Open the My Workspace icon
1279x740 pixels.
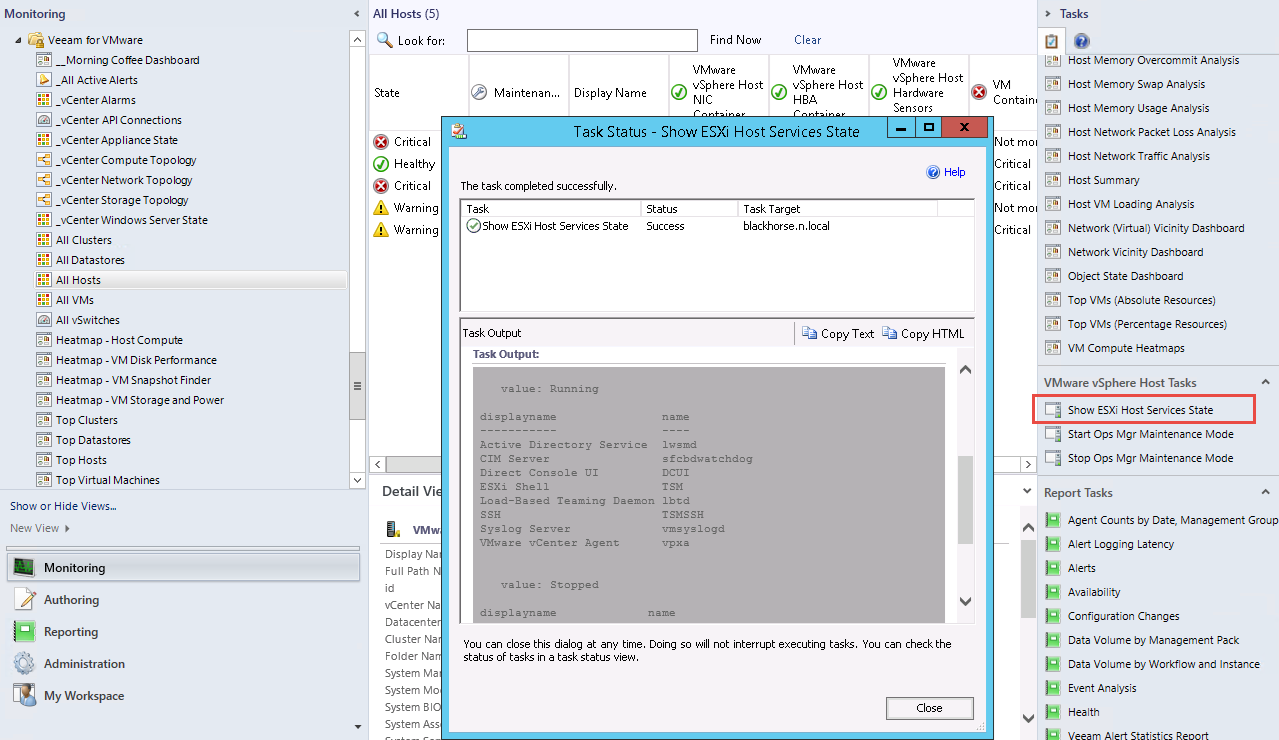click(x=24, y=695)
